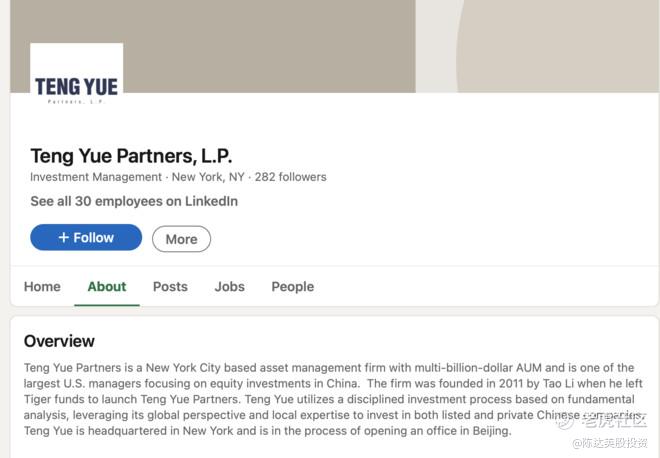Switch to the Home tab

tap(42, 287)
